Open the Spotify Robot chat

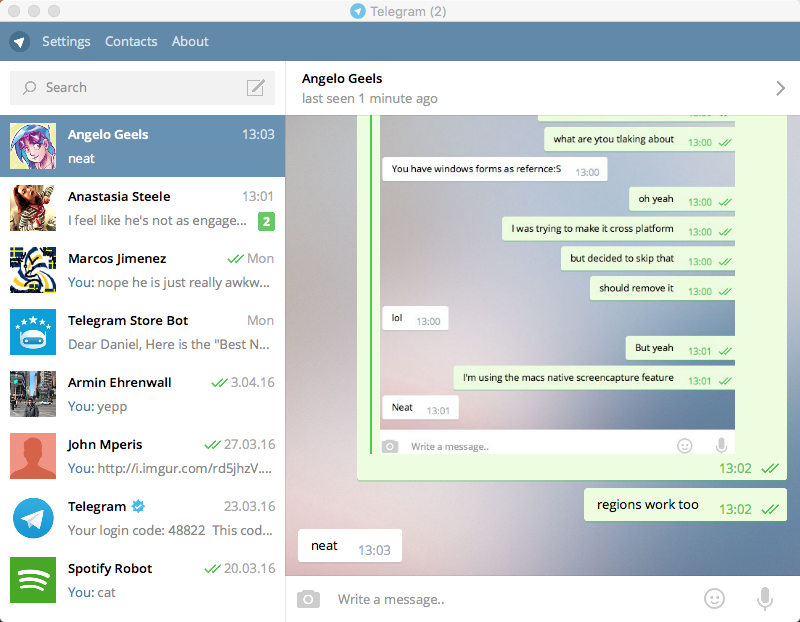click(142, 580)
